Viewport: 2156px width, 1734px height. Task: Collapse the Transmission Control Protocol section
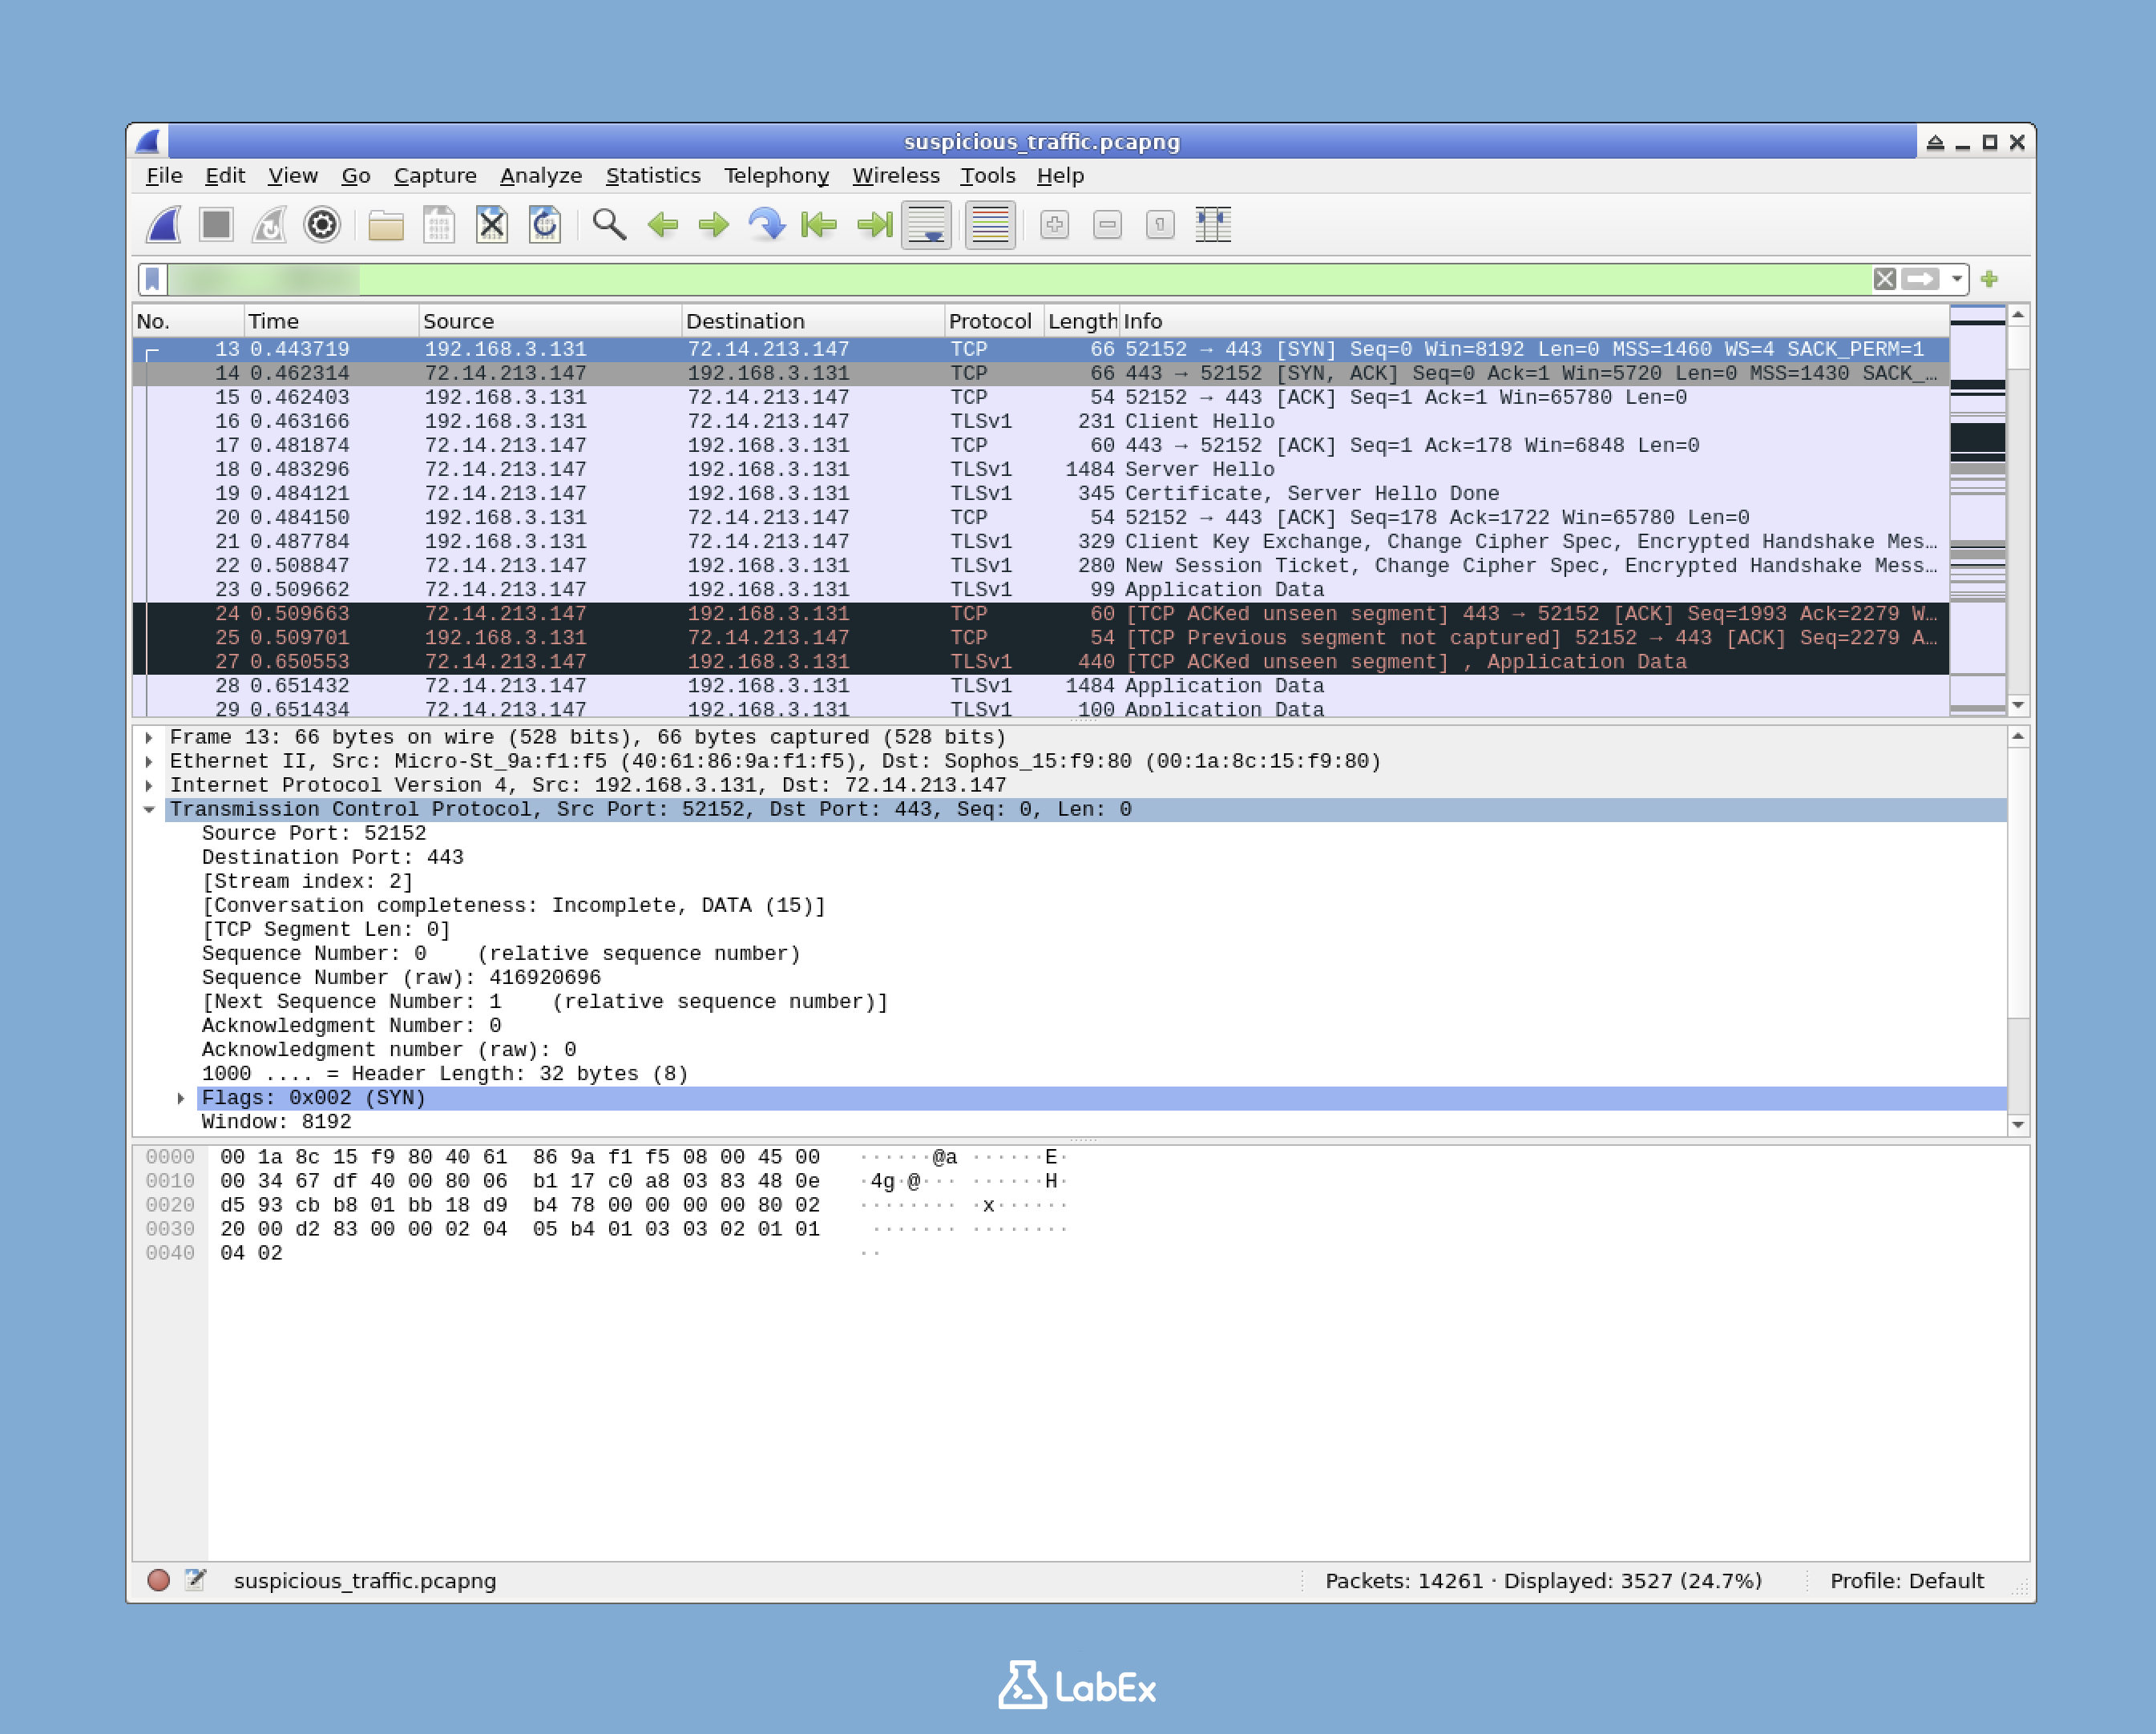click(x=150, y=809)
